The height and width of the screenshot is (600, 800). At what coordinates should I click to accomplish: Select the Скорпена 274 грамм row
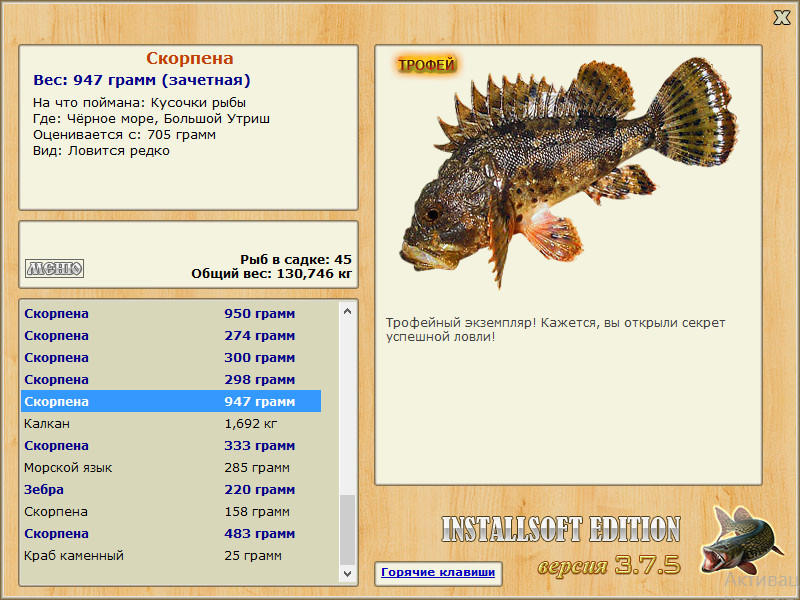[x=171, y=335]
